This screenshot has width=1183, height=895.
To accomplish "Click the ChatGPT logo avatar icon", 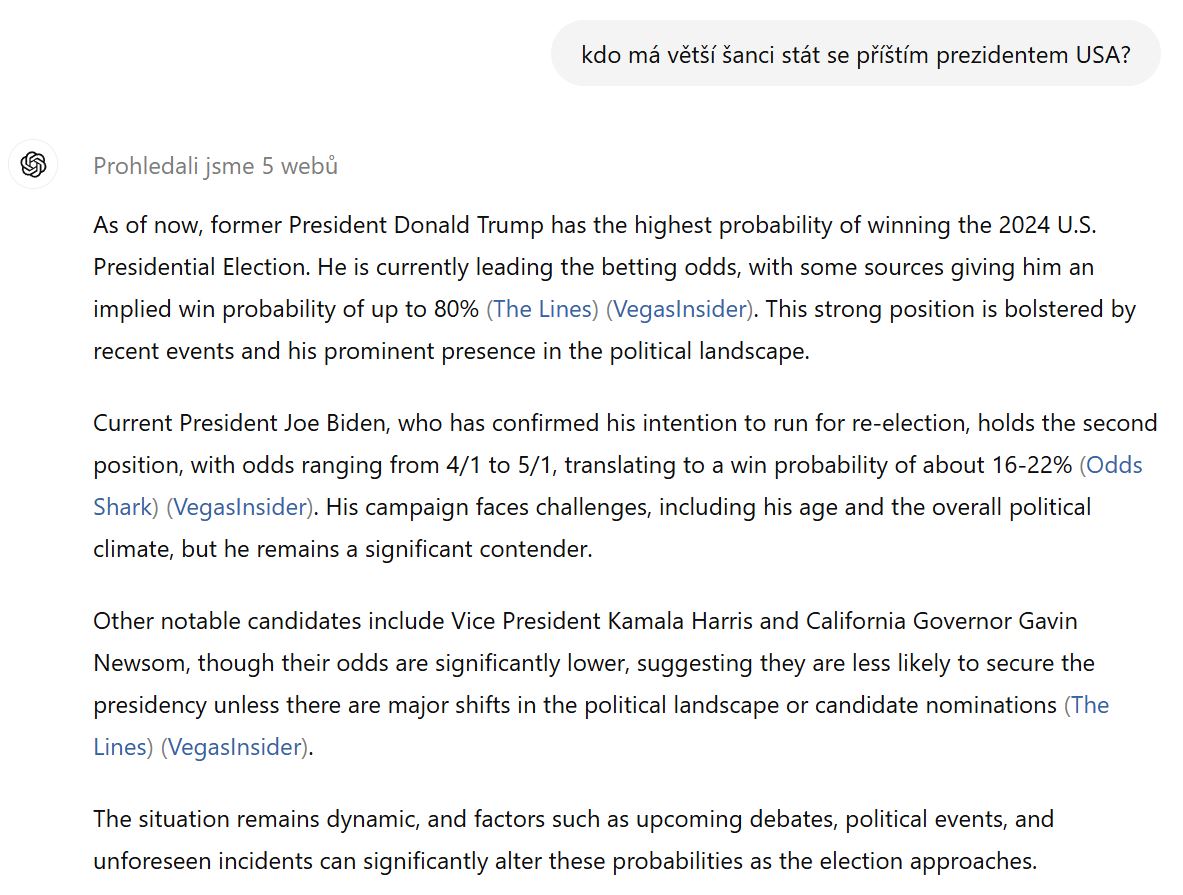I will [x=33, y=164].
